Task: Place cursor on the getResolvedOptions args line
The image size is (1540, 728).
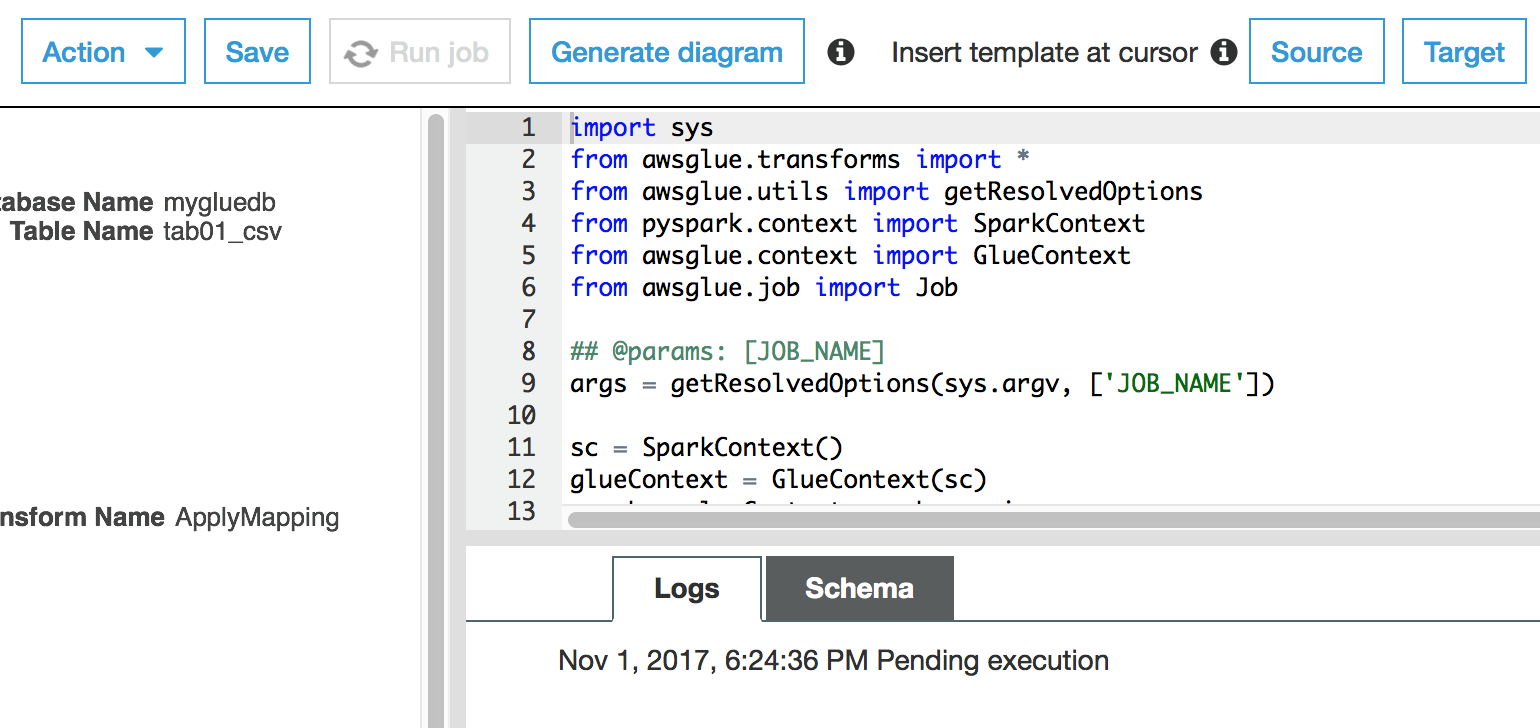Action: pyautogui.click(x=920, y=384)
